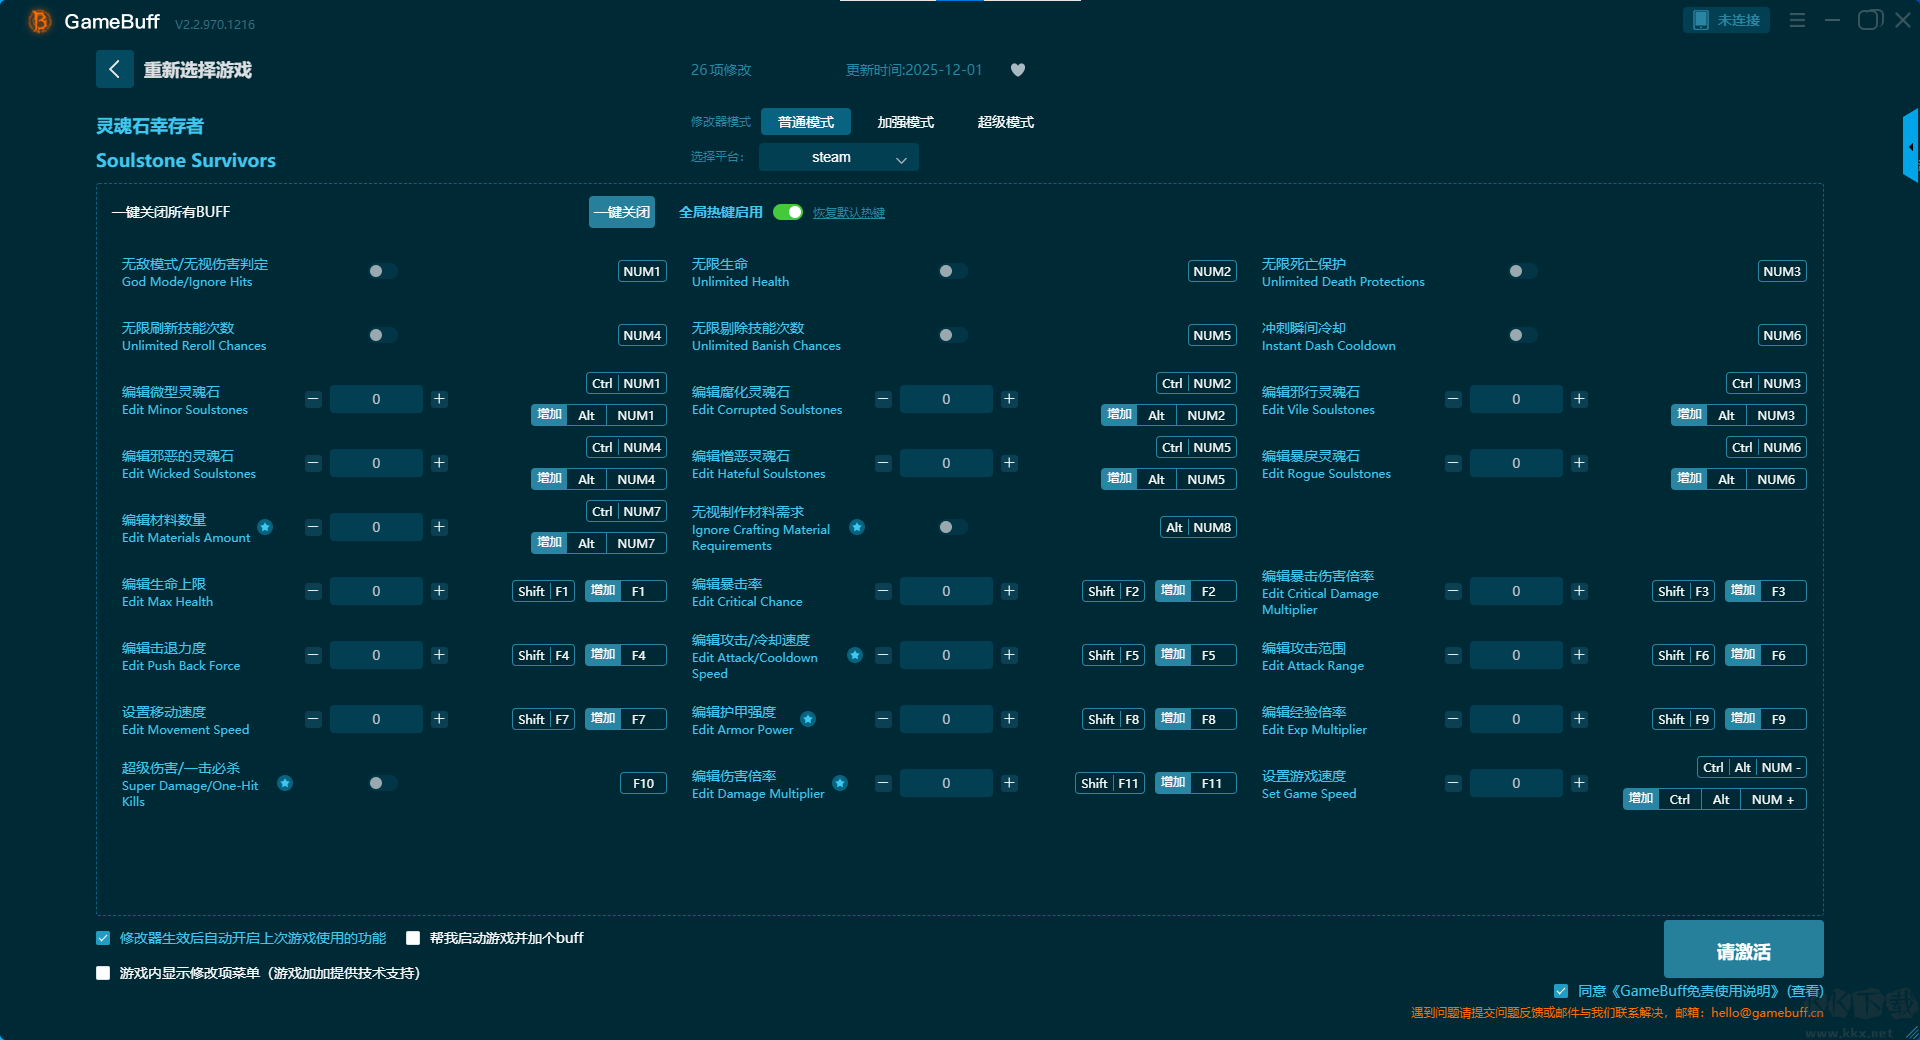Switch to 加强模式 tab
Viewport: 1920px width, 1040px height.
pyautogui.click(x=906, y=122)
